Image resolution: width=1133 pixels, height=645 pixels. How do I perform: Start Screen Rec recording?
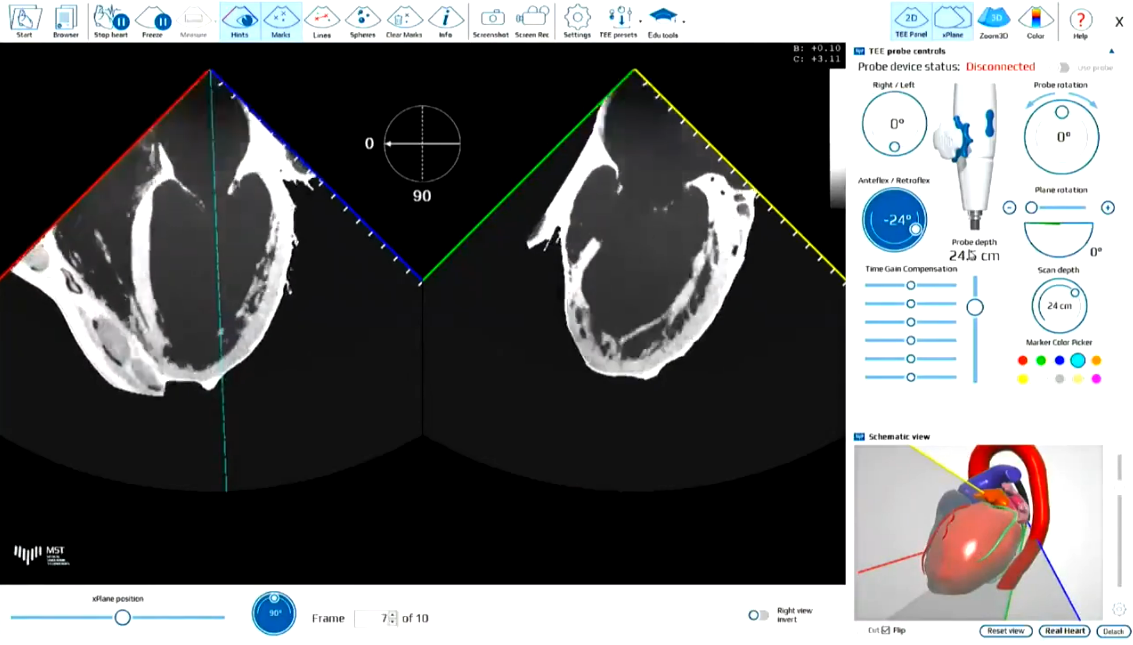[x=531, y=18]
